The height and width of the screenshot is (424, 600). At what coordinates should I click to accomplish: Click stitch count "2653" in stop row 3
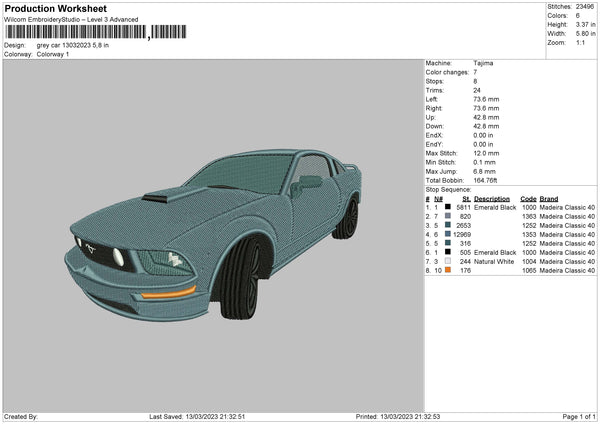pyautogui.click(x=463, y=225)
